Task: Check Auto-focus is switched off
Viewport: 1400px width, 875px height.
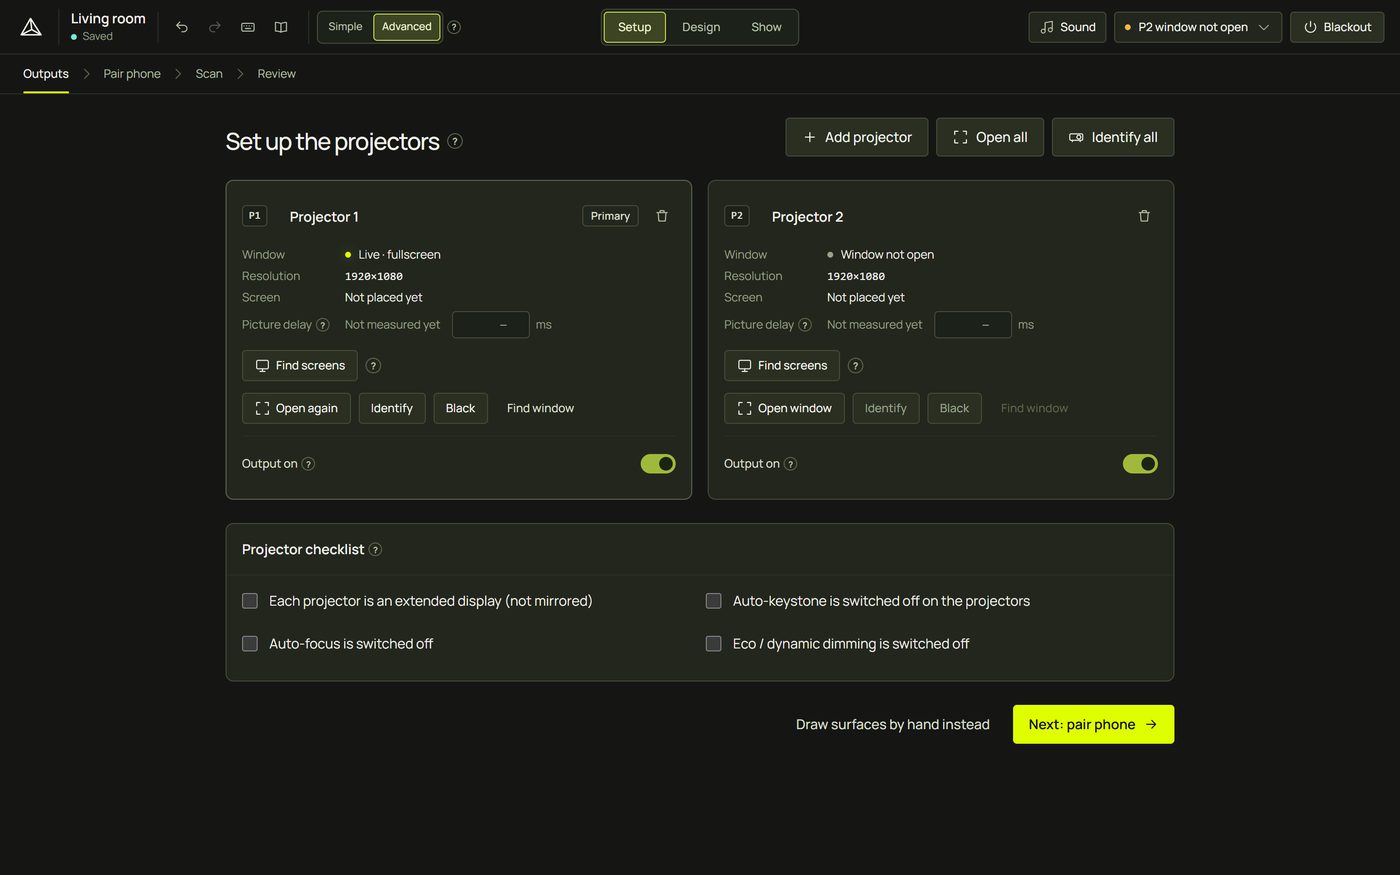Action: 250,644
